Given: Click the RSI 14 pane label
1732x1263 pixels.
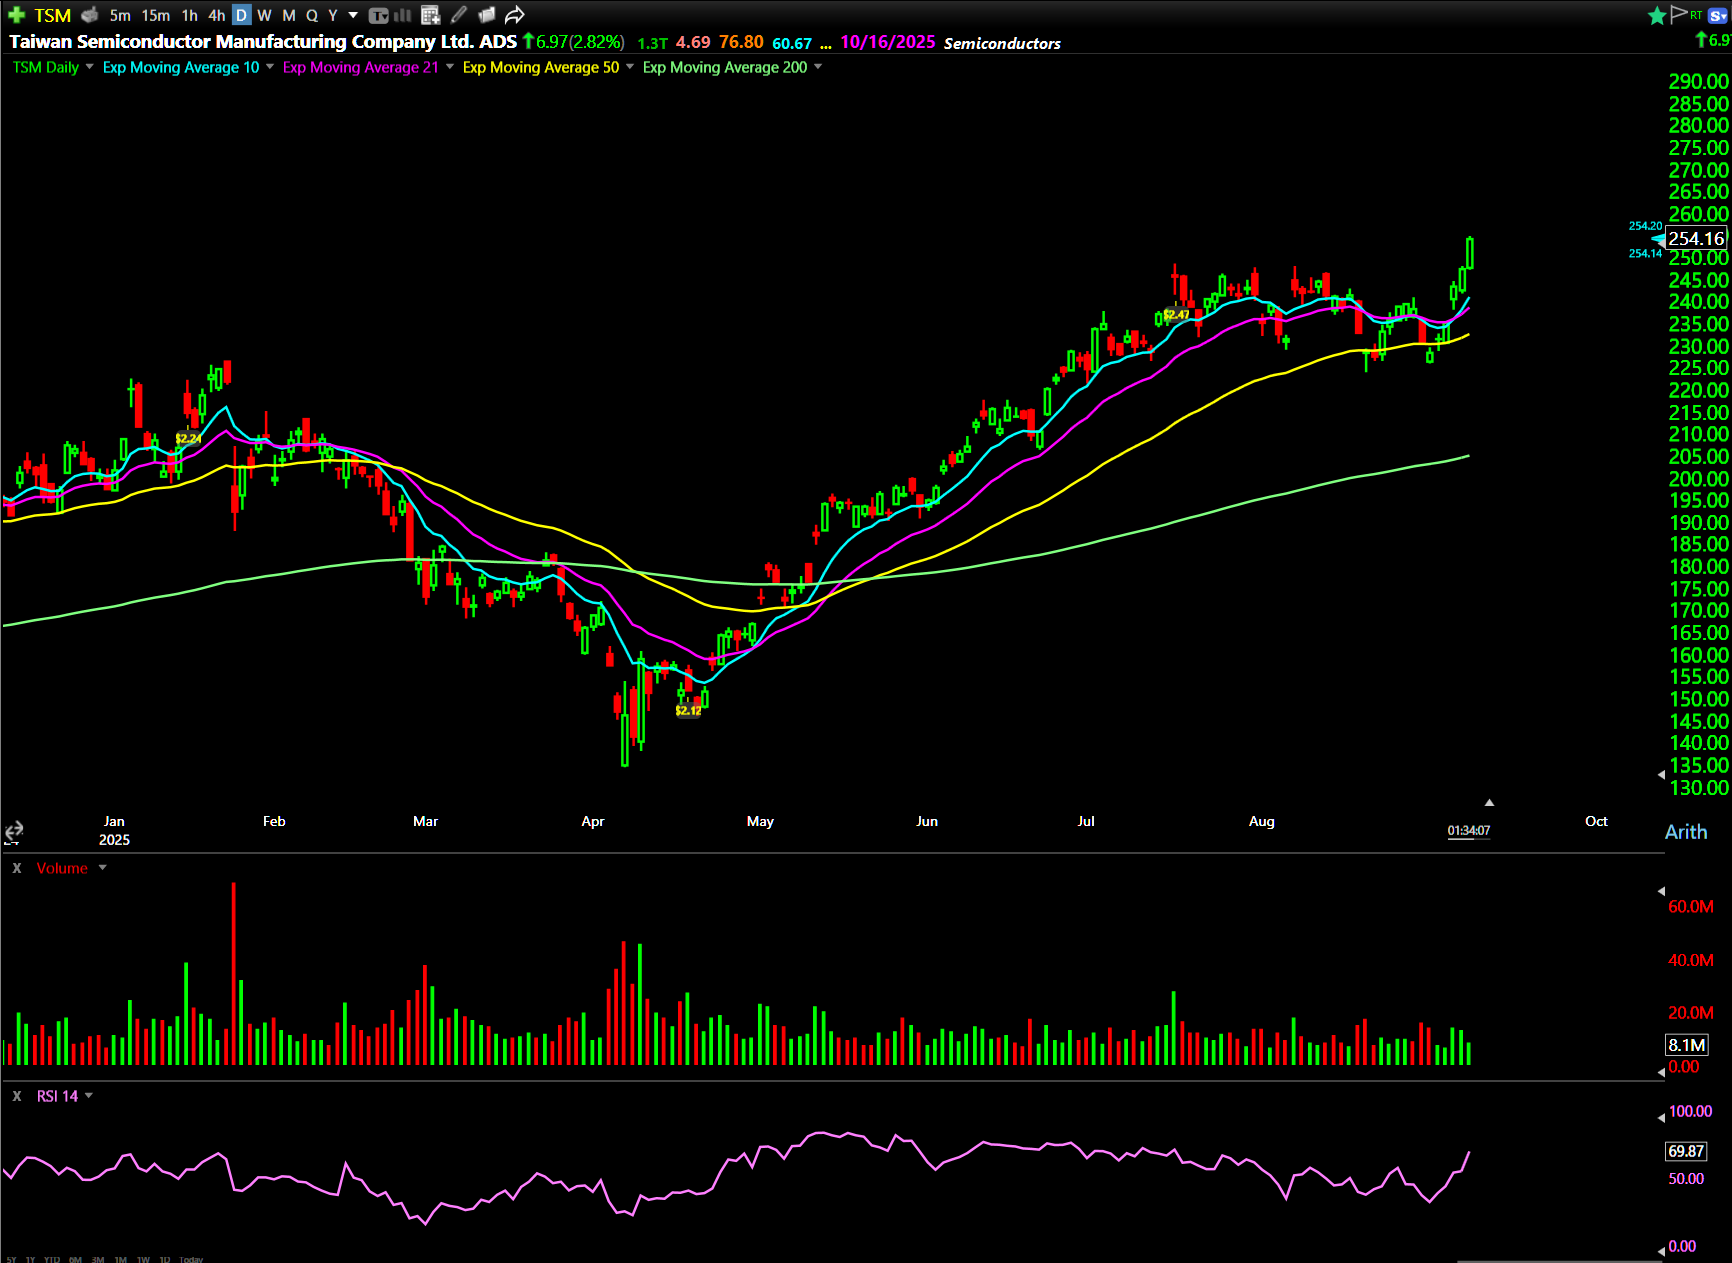Looking at the screenshot, I should pyautogui.click(x=57, y=1096).
